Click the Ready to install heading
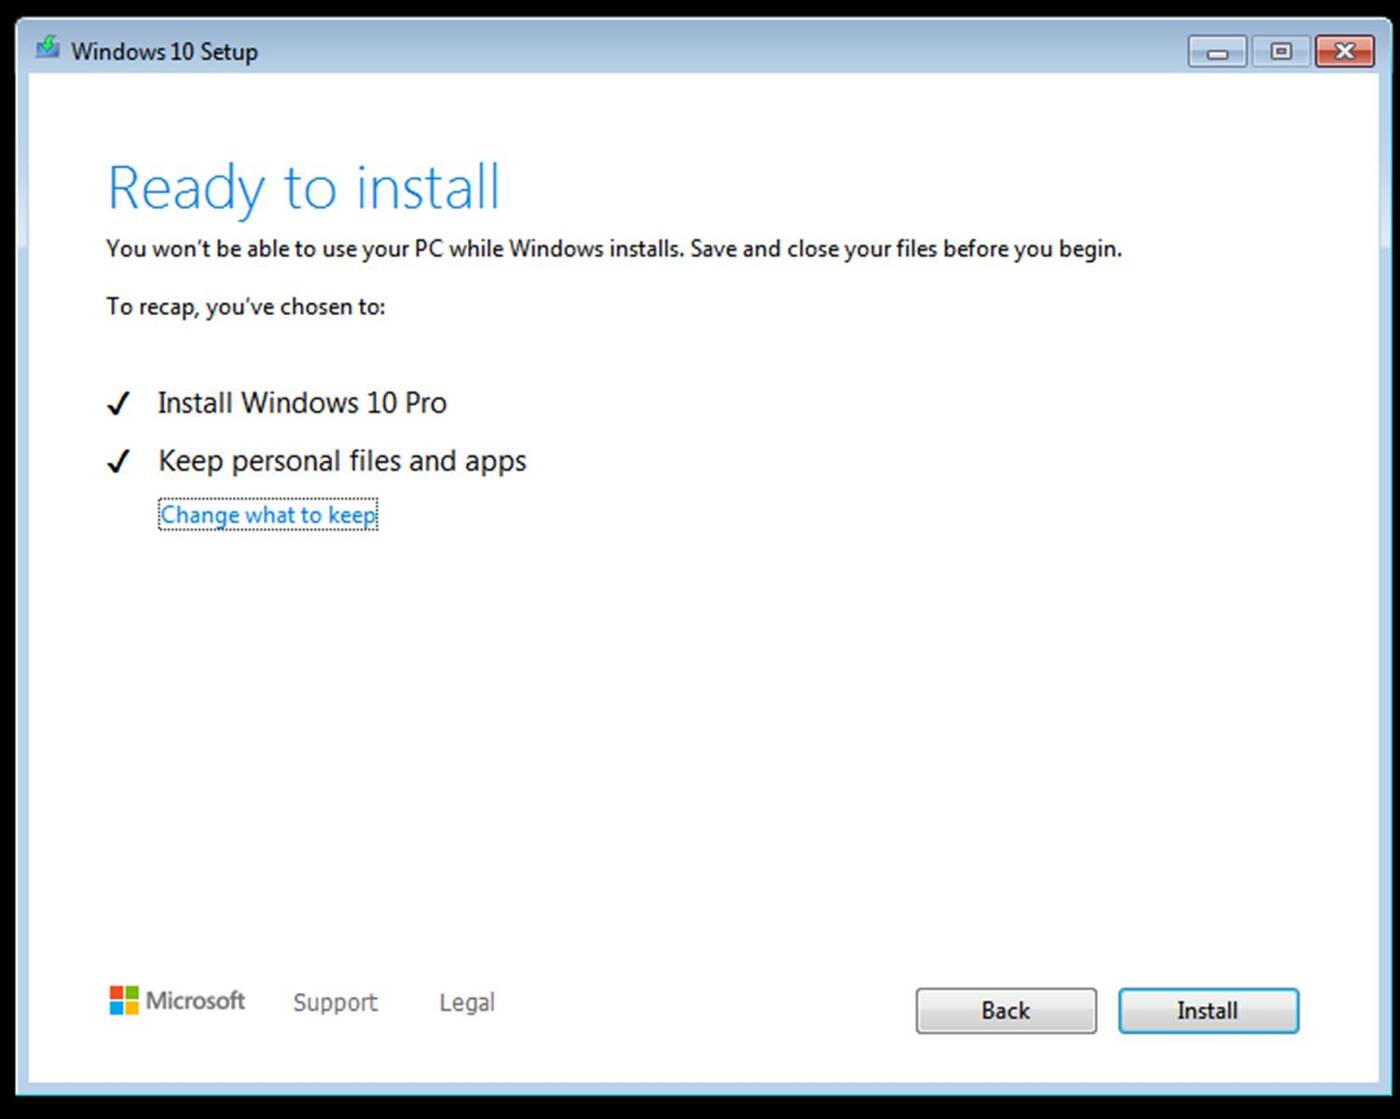 point(303,186)
